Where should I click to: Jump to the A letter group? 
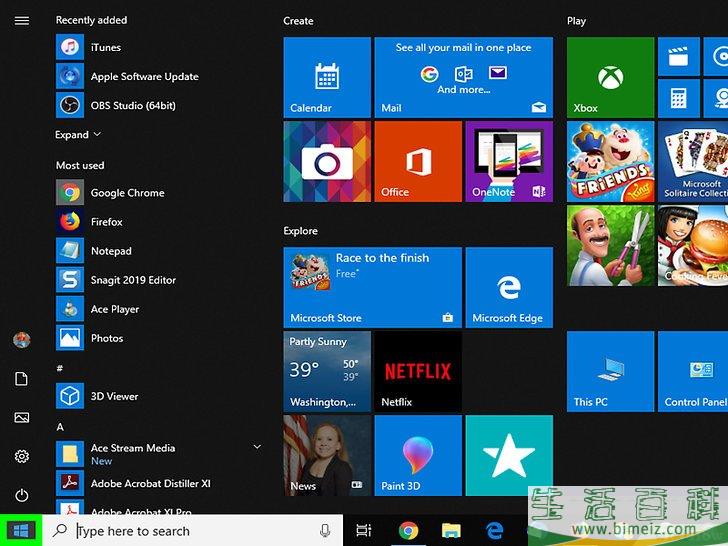pyautogui.click(x=60, y=427)
